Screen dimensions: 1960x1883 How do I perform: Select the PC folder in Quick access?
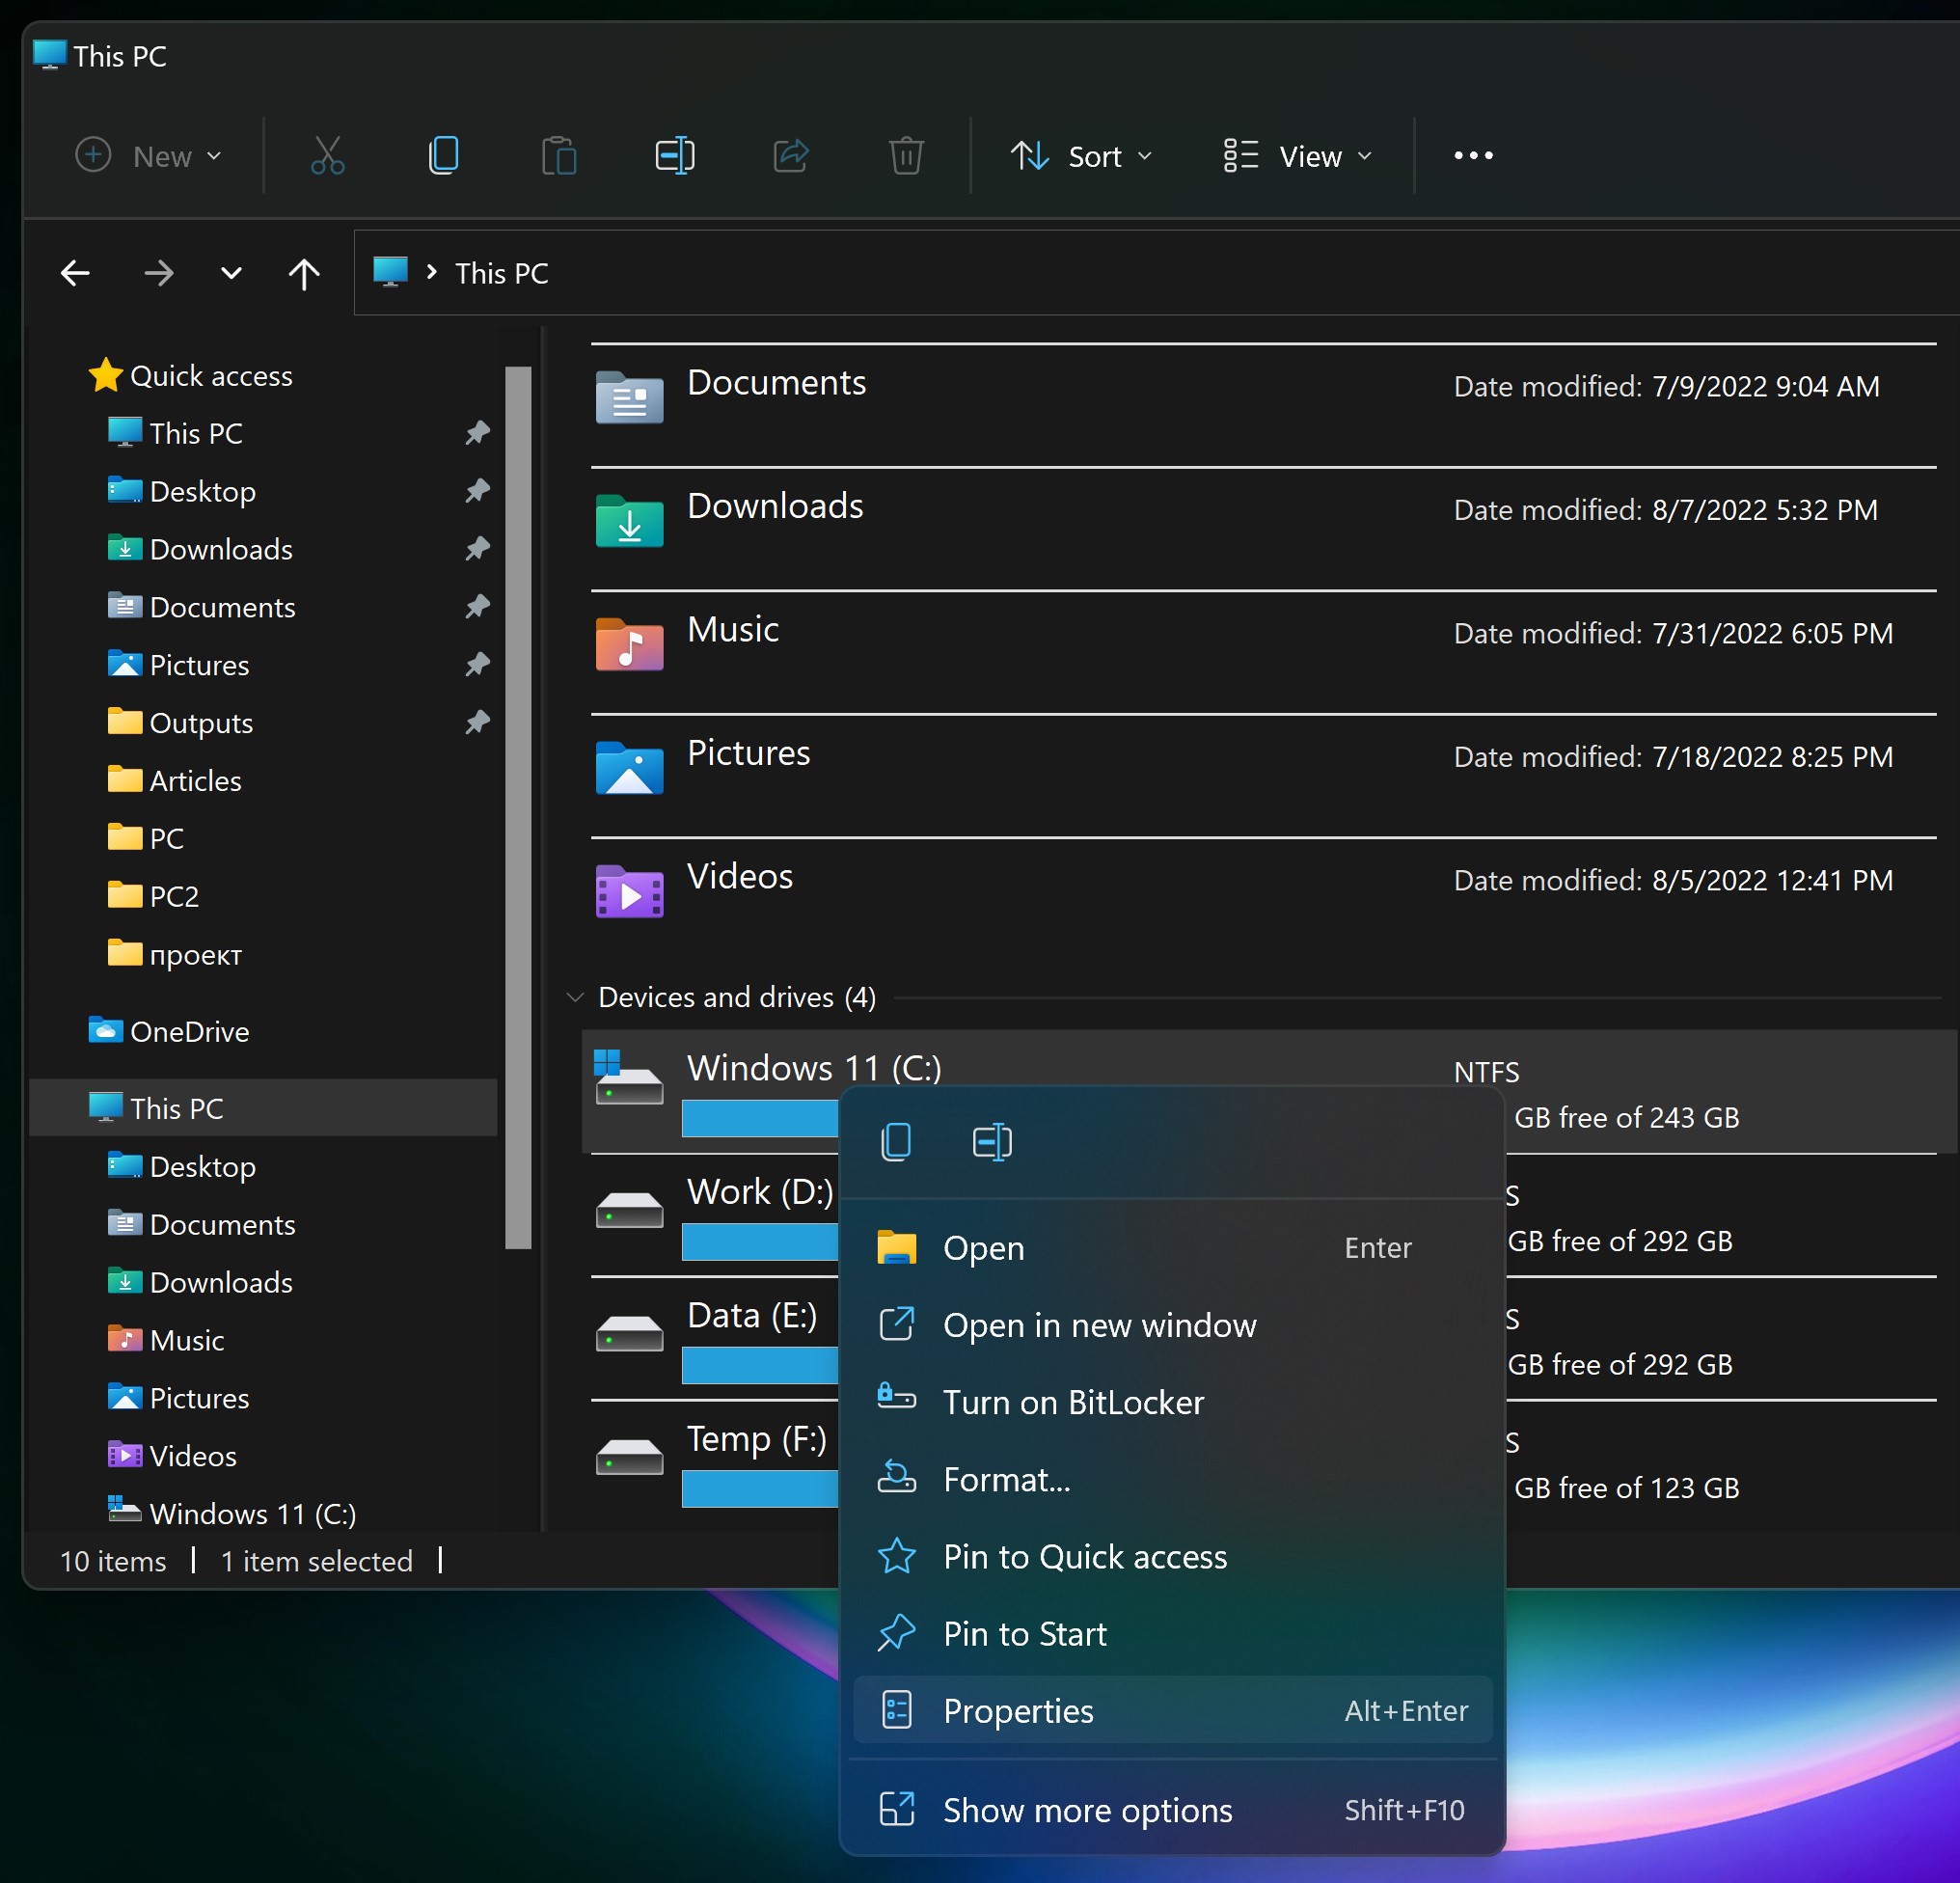(x=146, y=838)
